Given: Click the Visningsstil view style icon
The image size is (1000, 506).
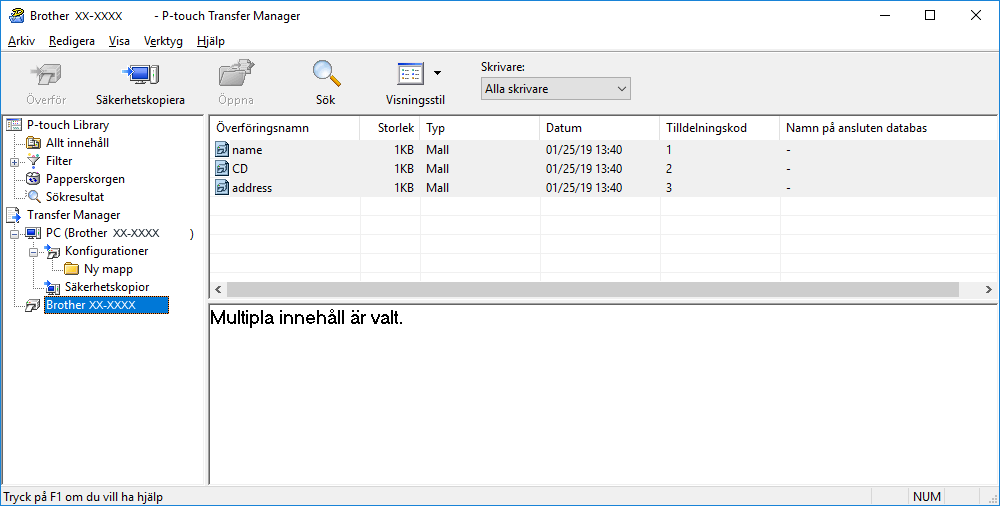Looking at the screenshot, I should [x=410, y=74].
